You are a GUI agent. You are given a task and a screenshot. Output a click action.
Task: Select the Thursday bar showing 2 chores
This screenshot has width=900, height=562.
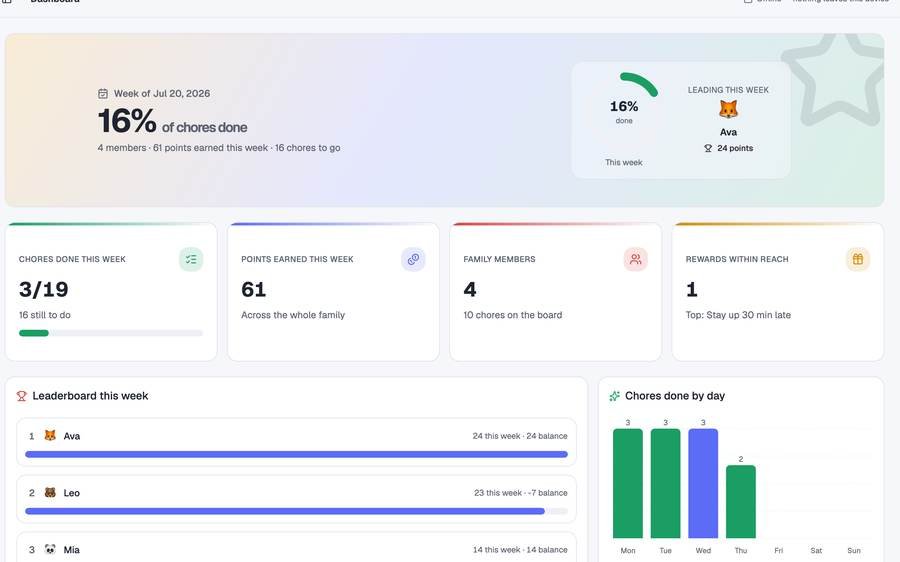pyautogui.click(x=741, y=502)
